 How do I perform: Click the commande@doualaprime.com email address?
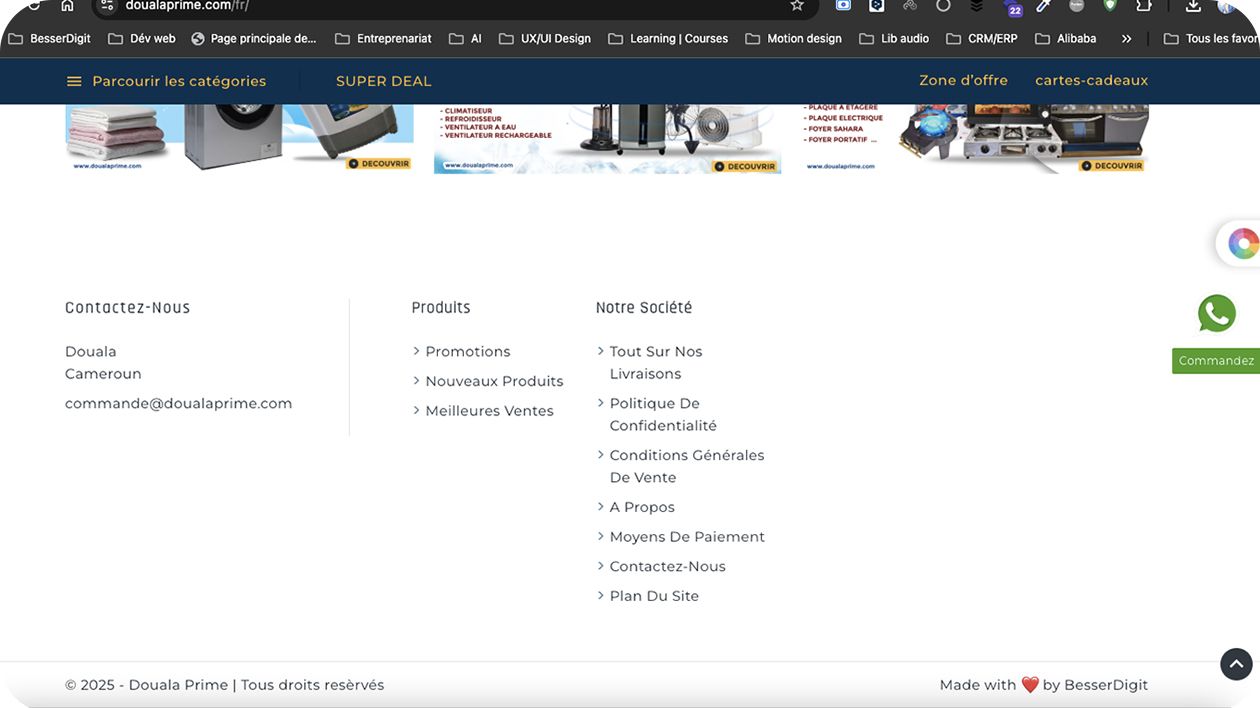pyautogui.click(x=179, y=403)
